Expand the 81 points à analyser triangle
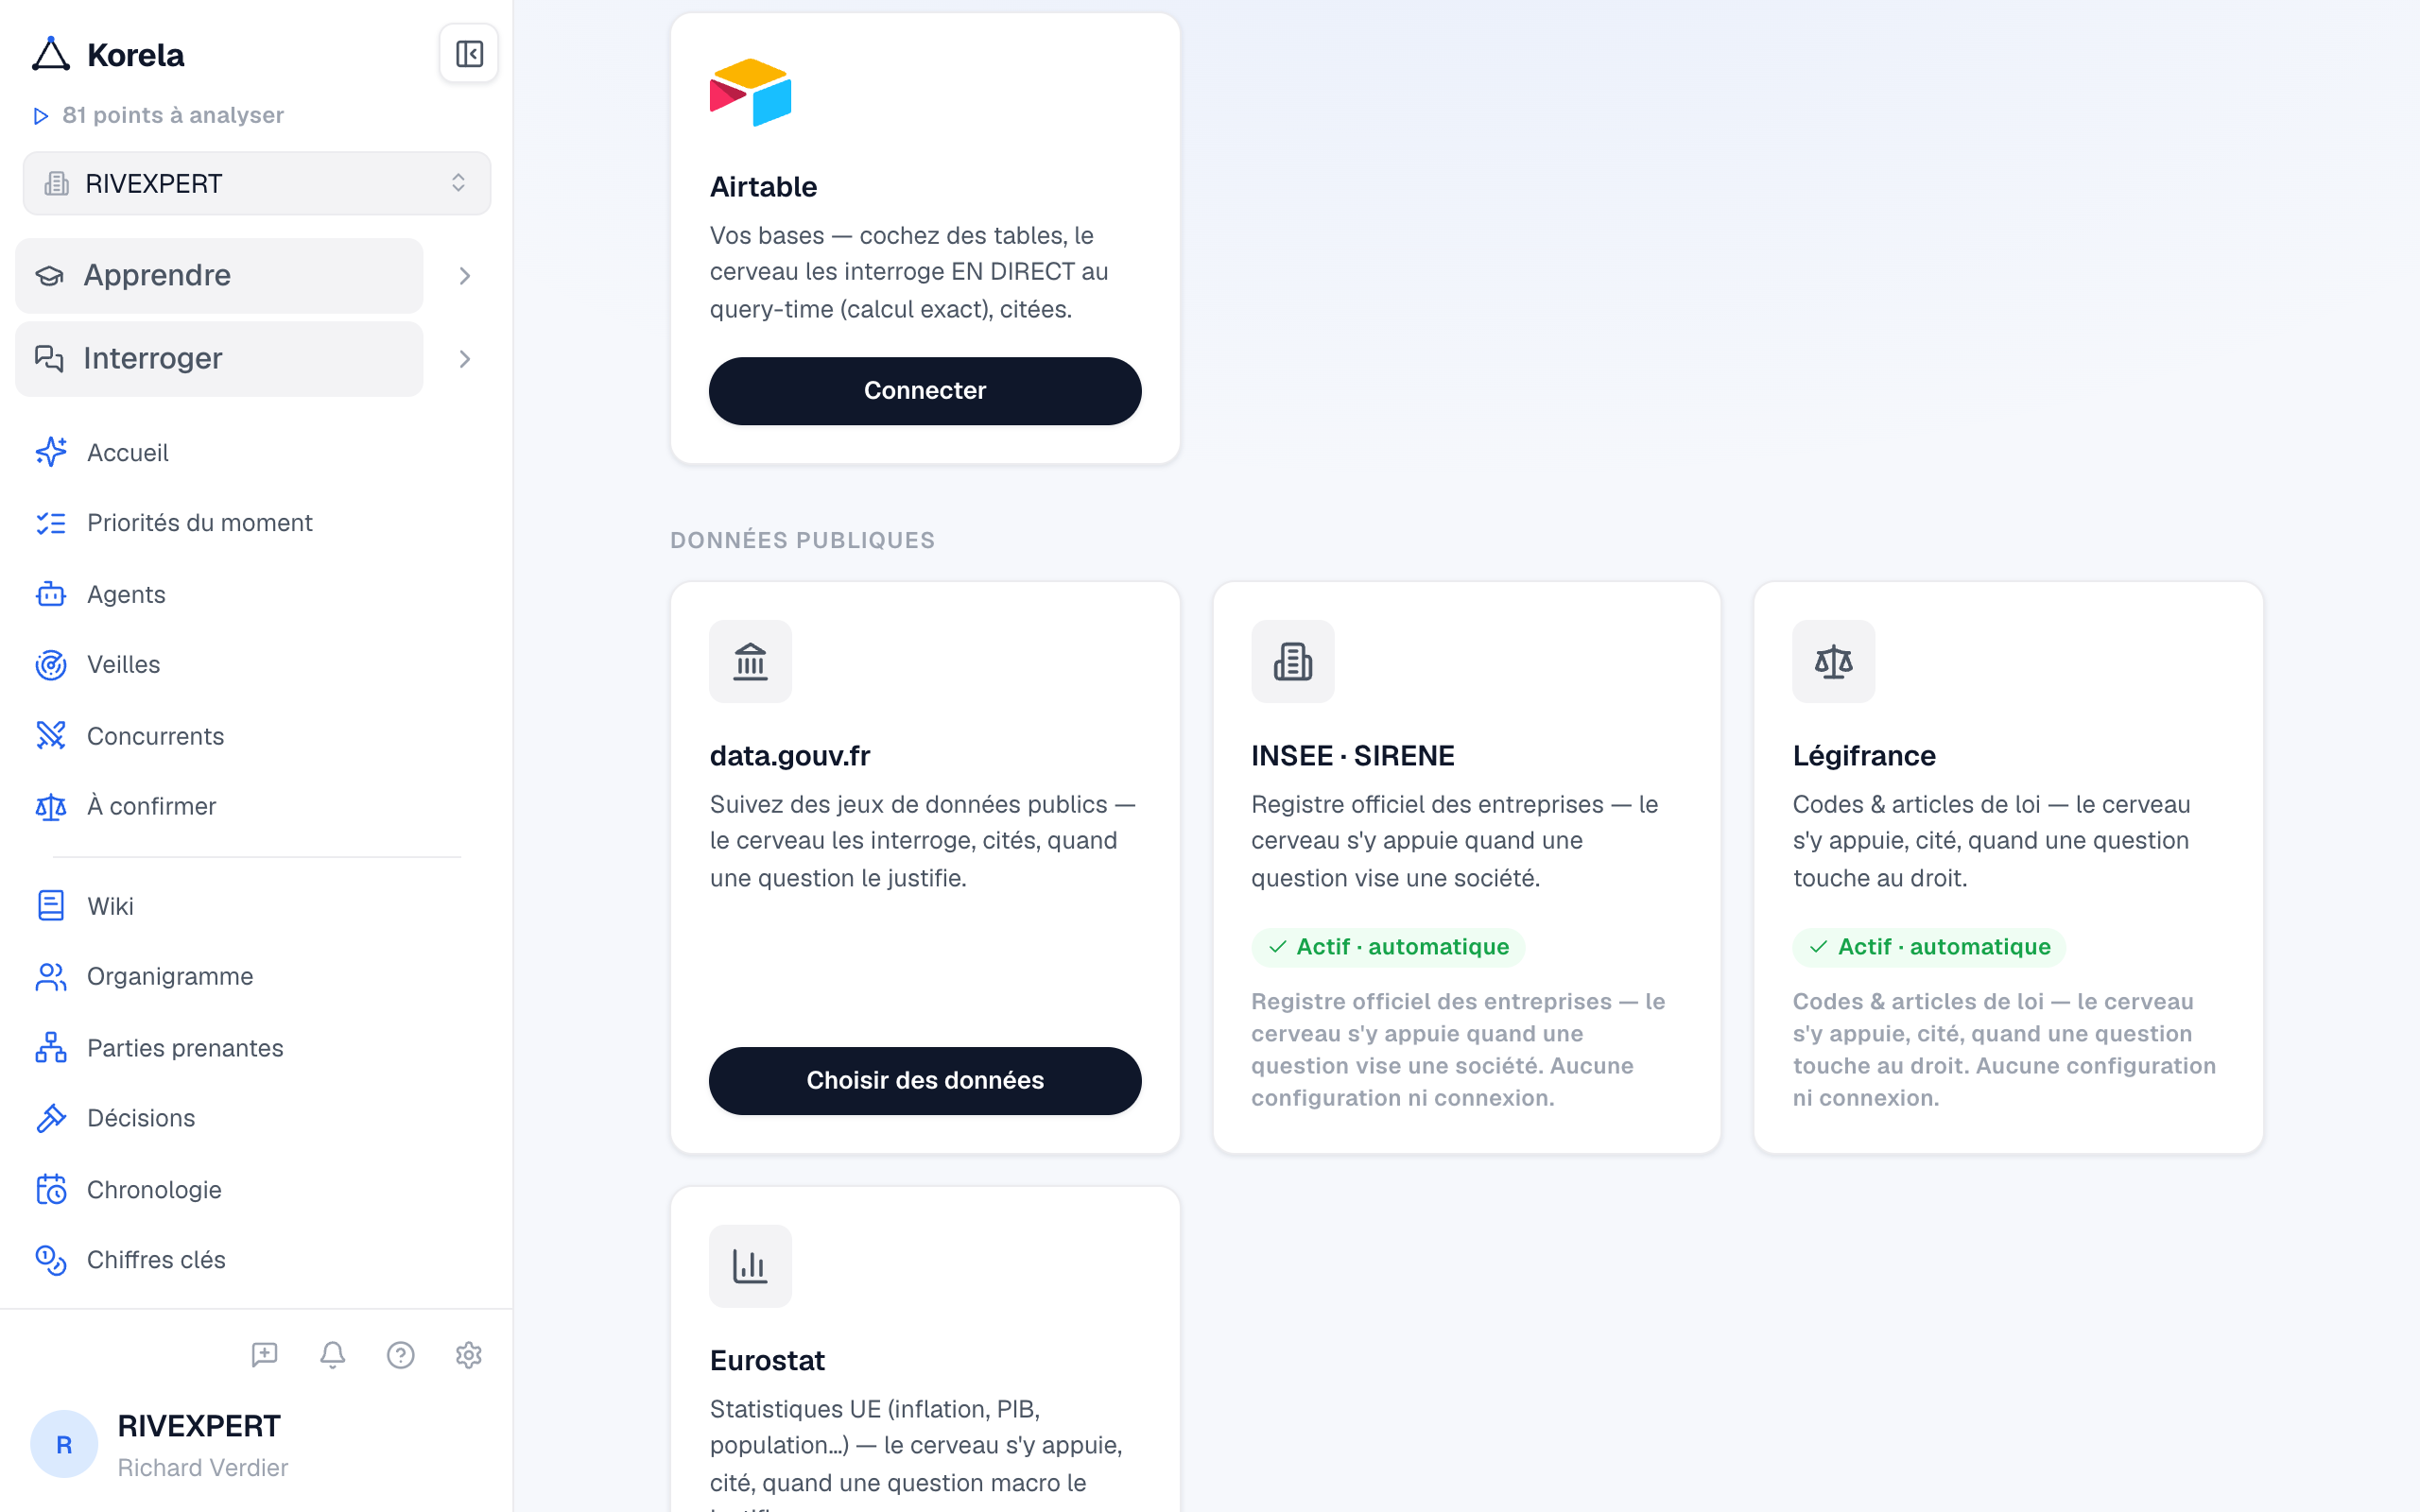Image resolution: width=2420 pixels, height=1512 pixels. click(41, 116)
